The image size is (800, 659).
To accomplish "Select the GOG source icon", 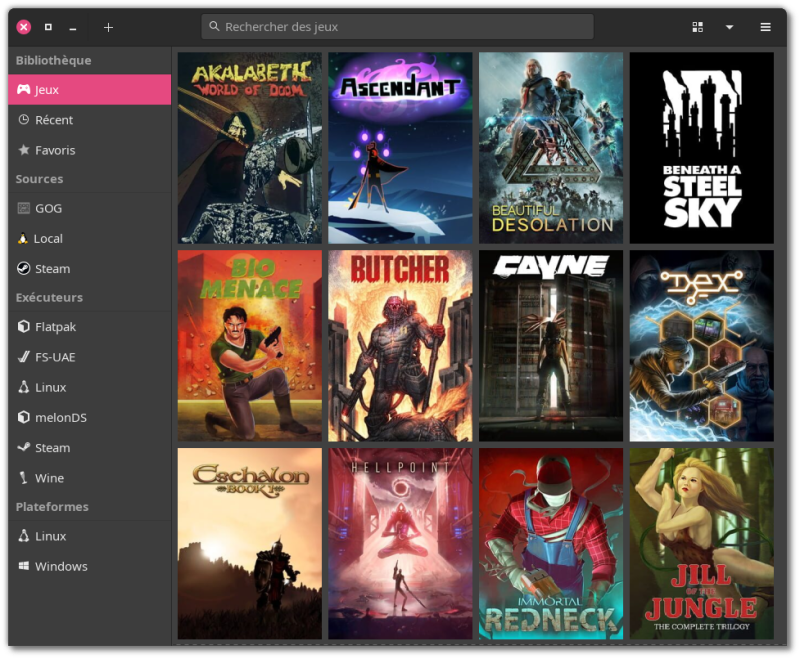I will point(24,209).
